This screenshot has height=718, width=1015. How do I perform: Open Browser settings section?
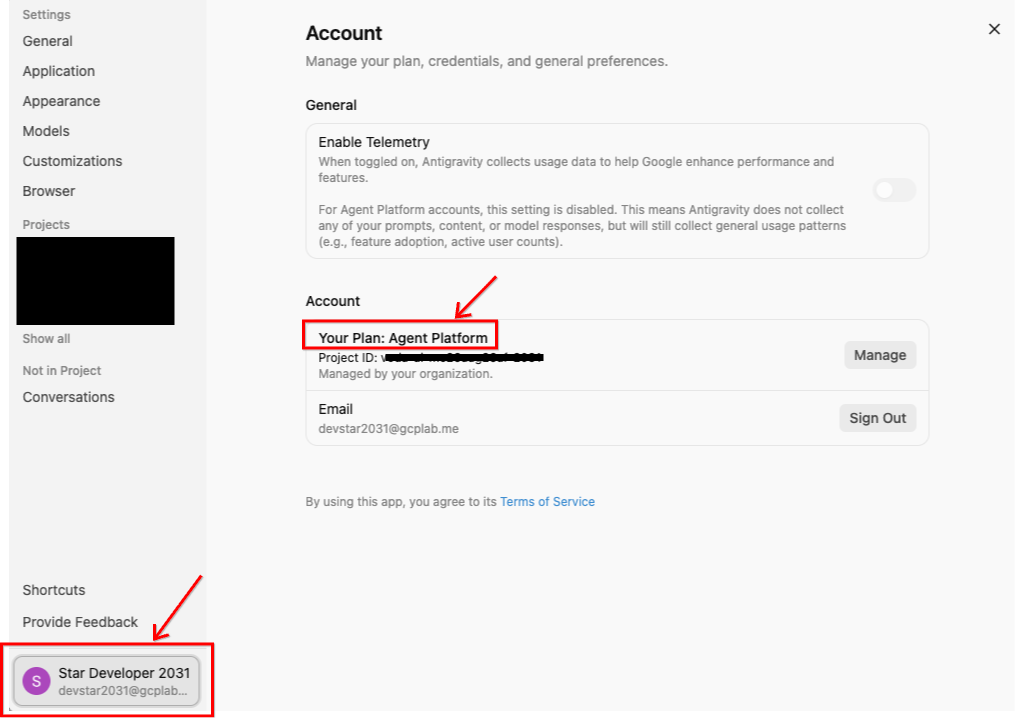click(x=49, y=191)
